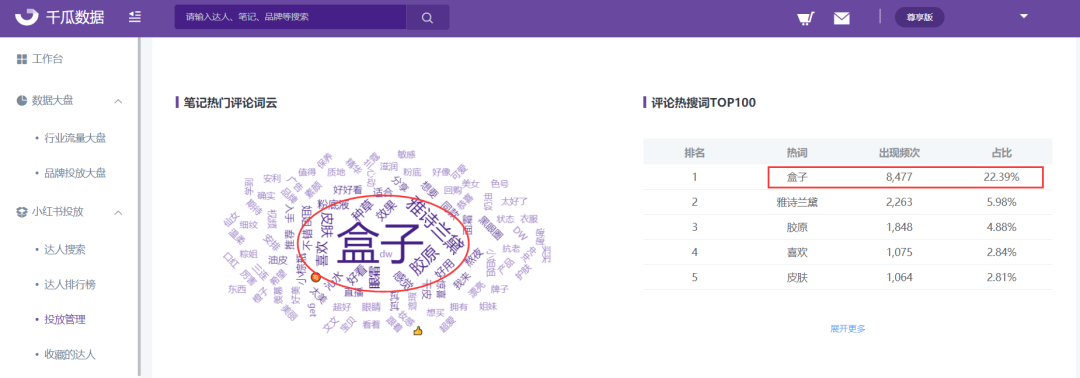Click hot word 雅诗兰黛 in table

pyautogui.click(x=797, y=202)
